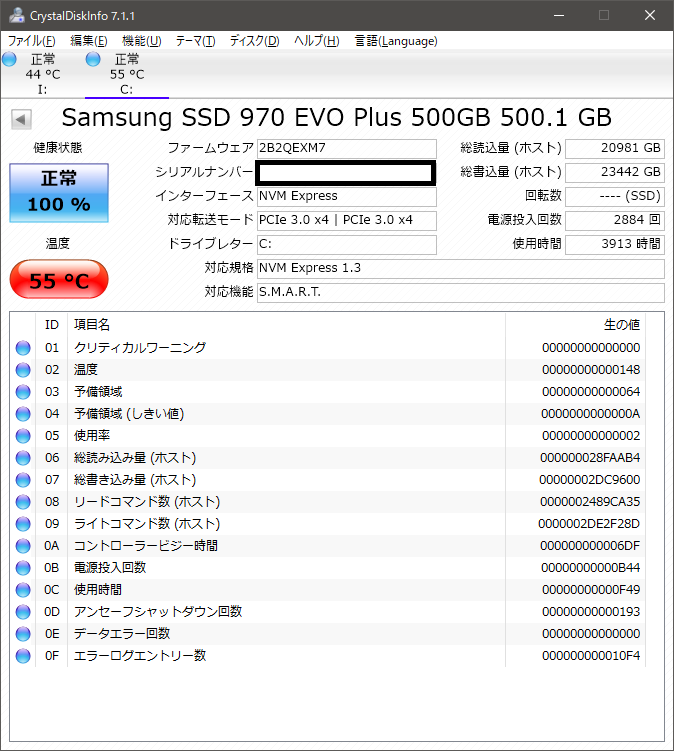Click total host reads value 20981 GB

click(615, 148)
